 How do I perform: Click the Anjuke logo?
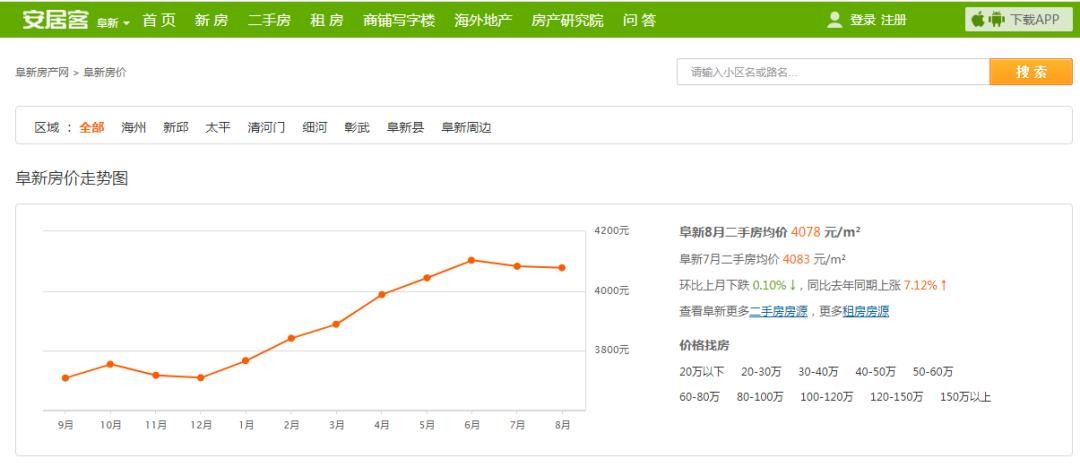coord(56,20)
